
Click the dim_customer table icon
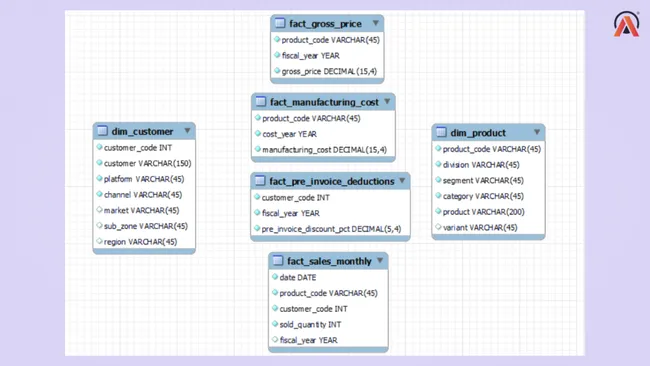(102, 131)
